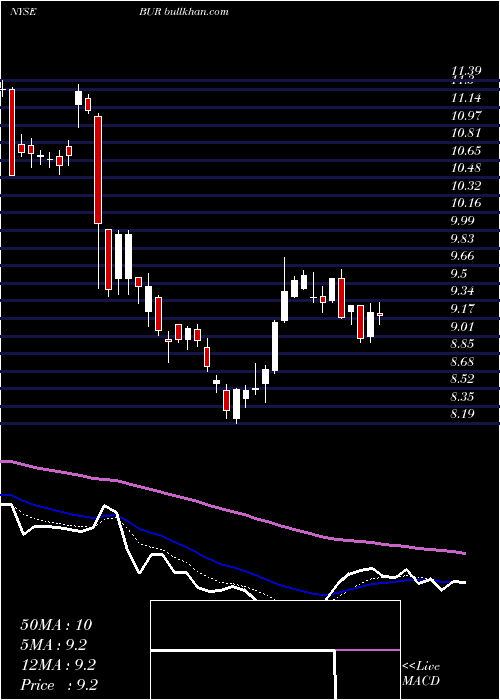Select the 10.97 price level label
The height and width of the screenshot is (700, 500).
point(466,116)
